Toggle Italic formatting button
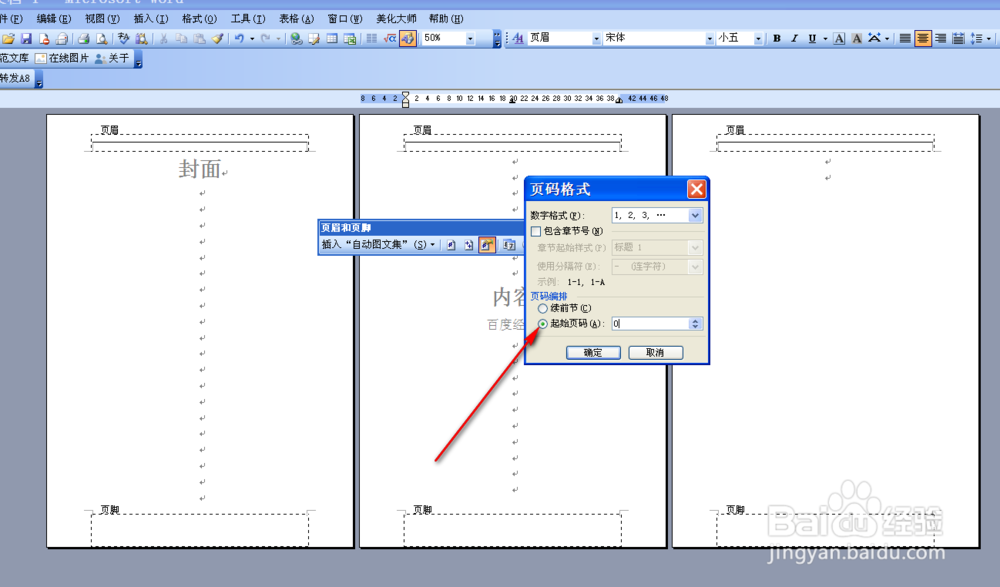 click(x=794, y=39)
